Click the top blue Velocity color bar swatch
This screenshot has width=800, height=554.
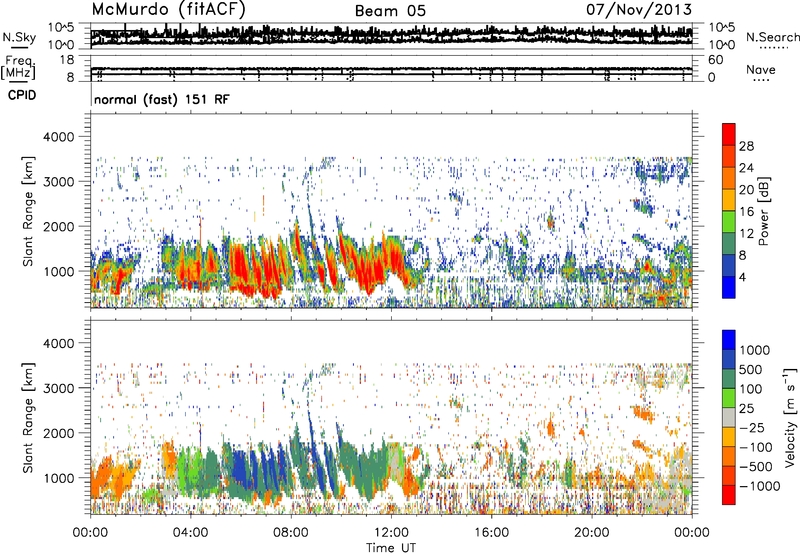(729, 340)
